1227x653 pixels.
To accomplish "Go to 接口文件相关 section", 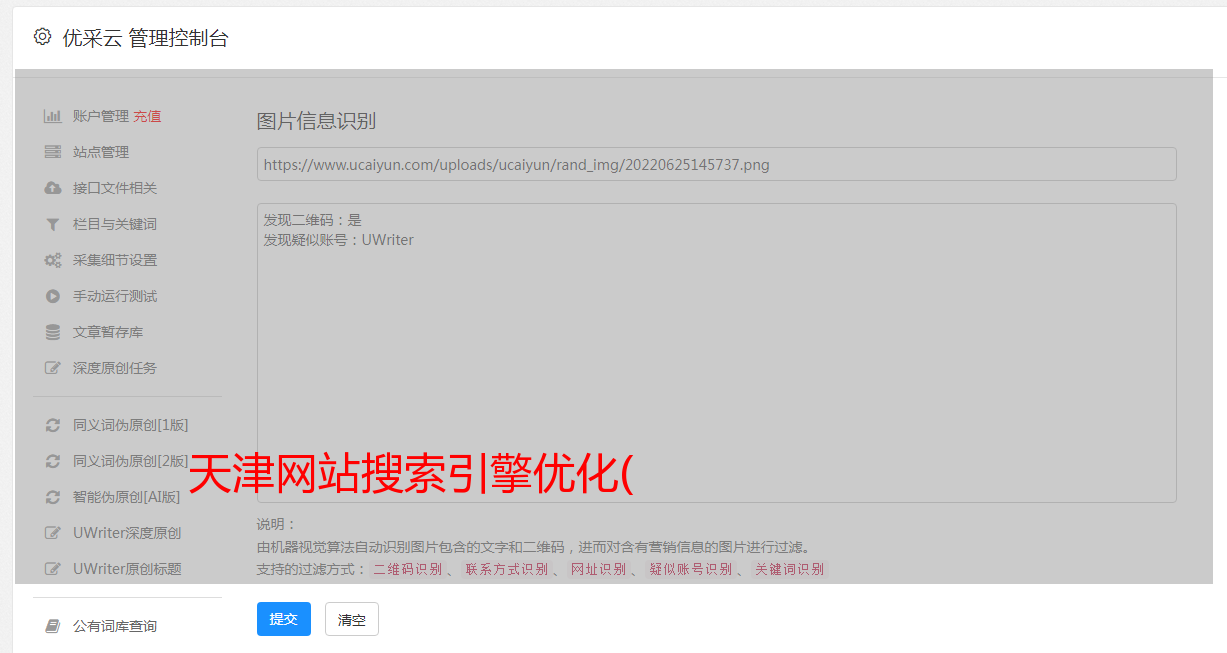I will [115, 188].
